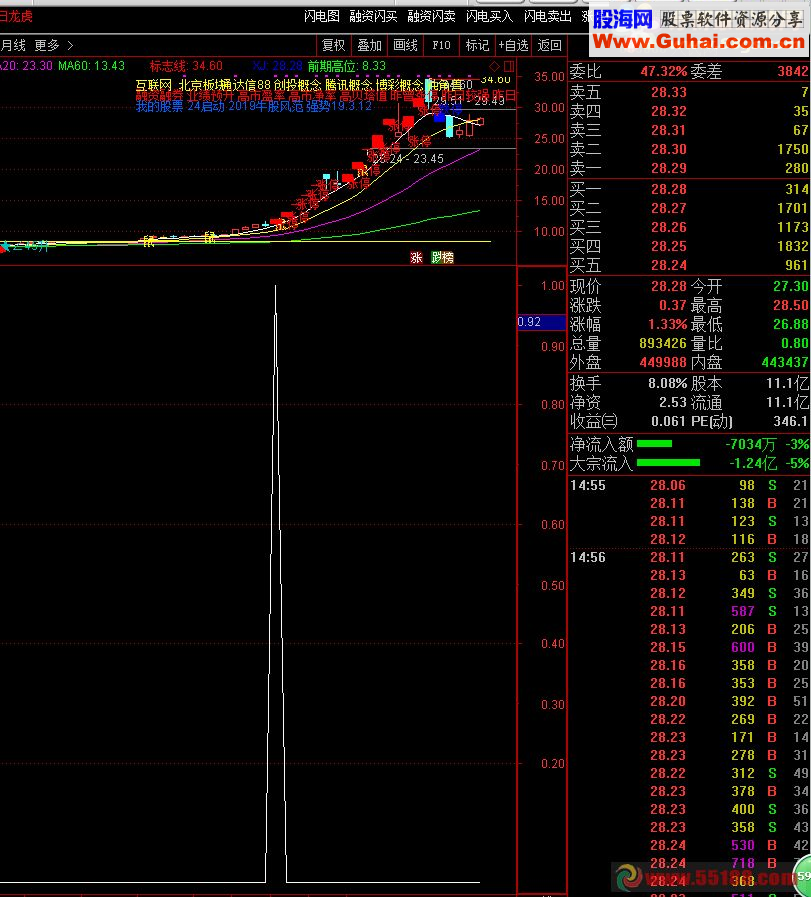Click the square window icon above chart

[x=509, y=66]
